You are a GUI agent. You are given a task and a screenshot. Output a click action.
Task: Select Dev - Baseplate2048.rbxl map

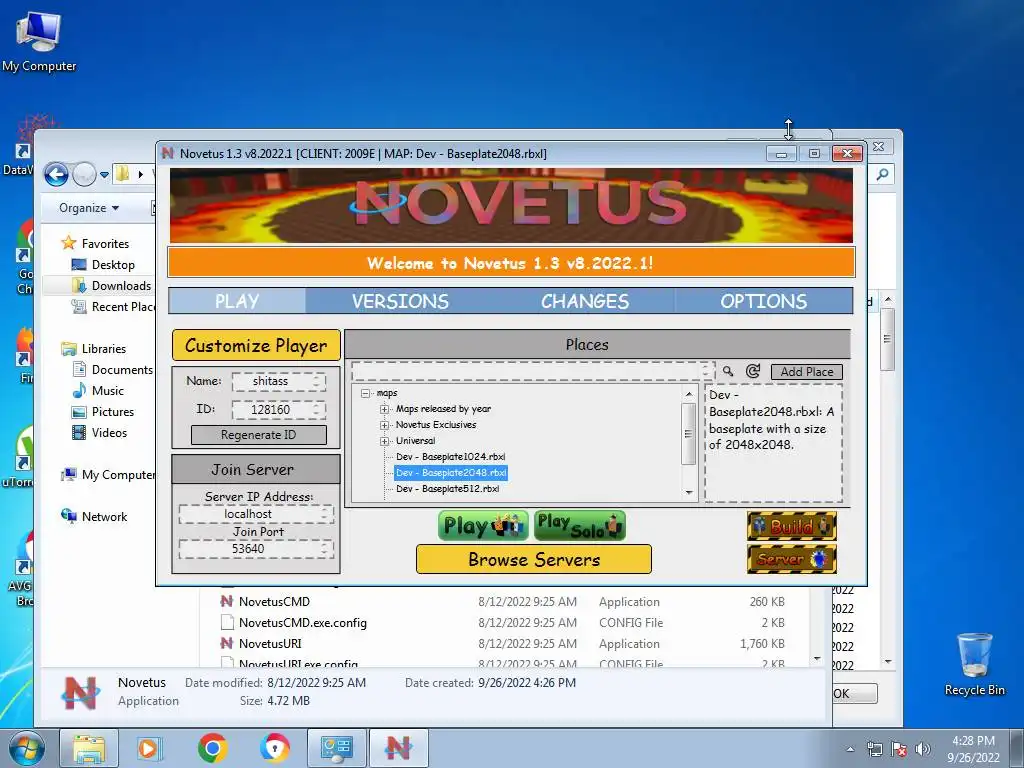pos(451,473)
